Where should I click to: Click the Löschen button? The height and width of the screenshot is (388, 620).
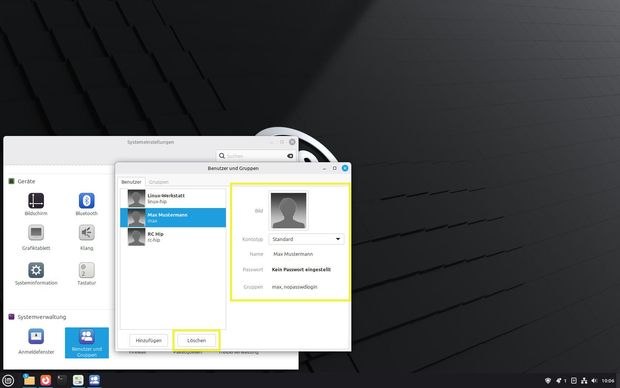pyautogui.click(x=197, y=340)
